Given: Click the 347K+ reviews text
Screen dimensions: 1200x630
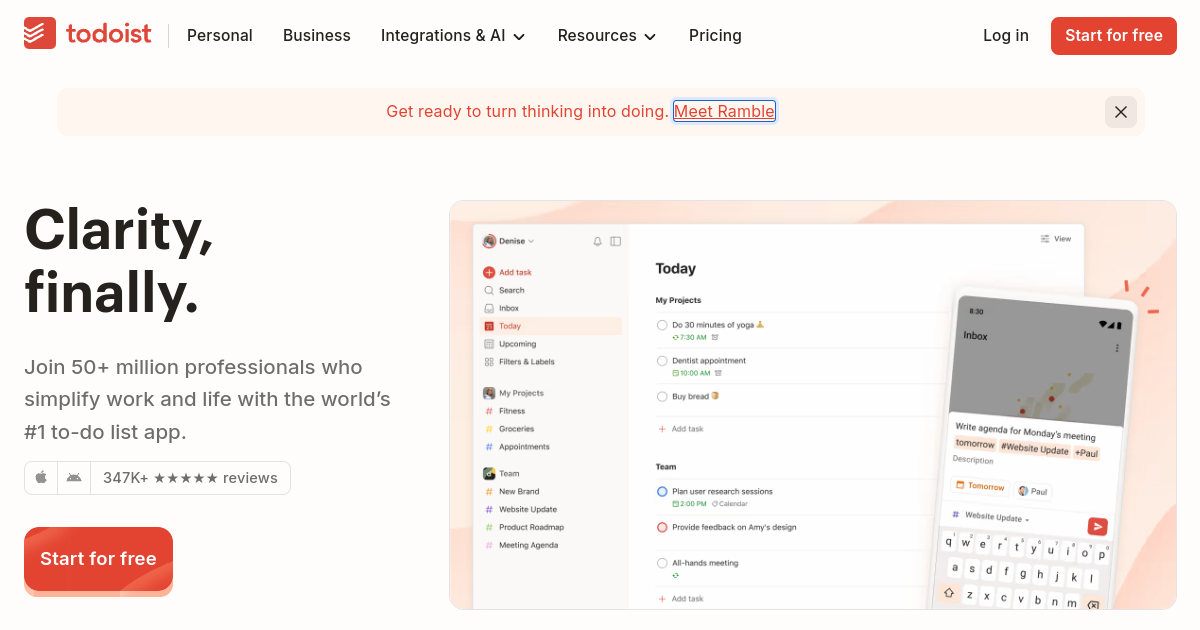Looking at the screenshot, I should pos(190,478).
